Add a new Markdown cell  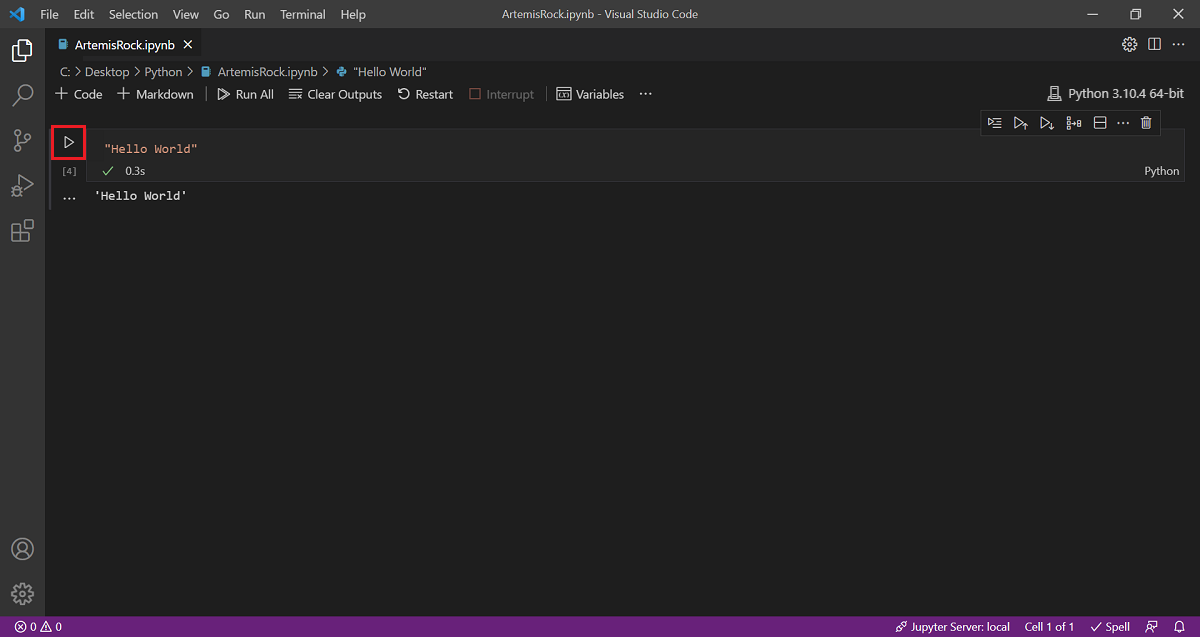155,94
